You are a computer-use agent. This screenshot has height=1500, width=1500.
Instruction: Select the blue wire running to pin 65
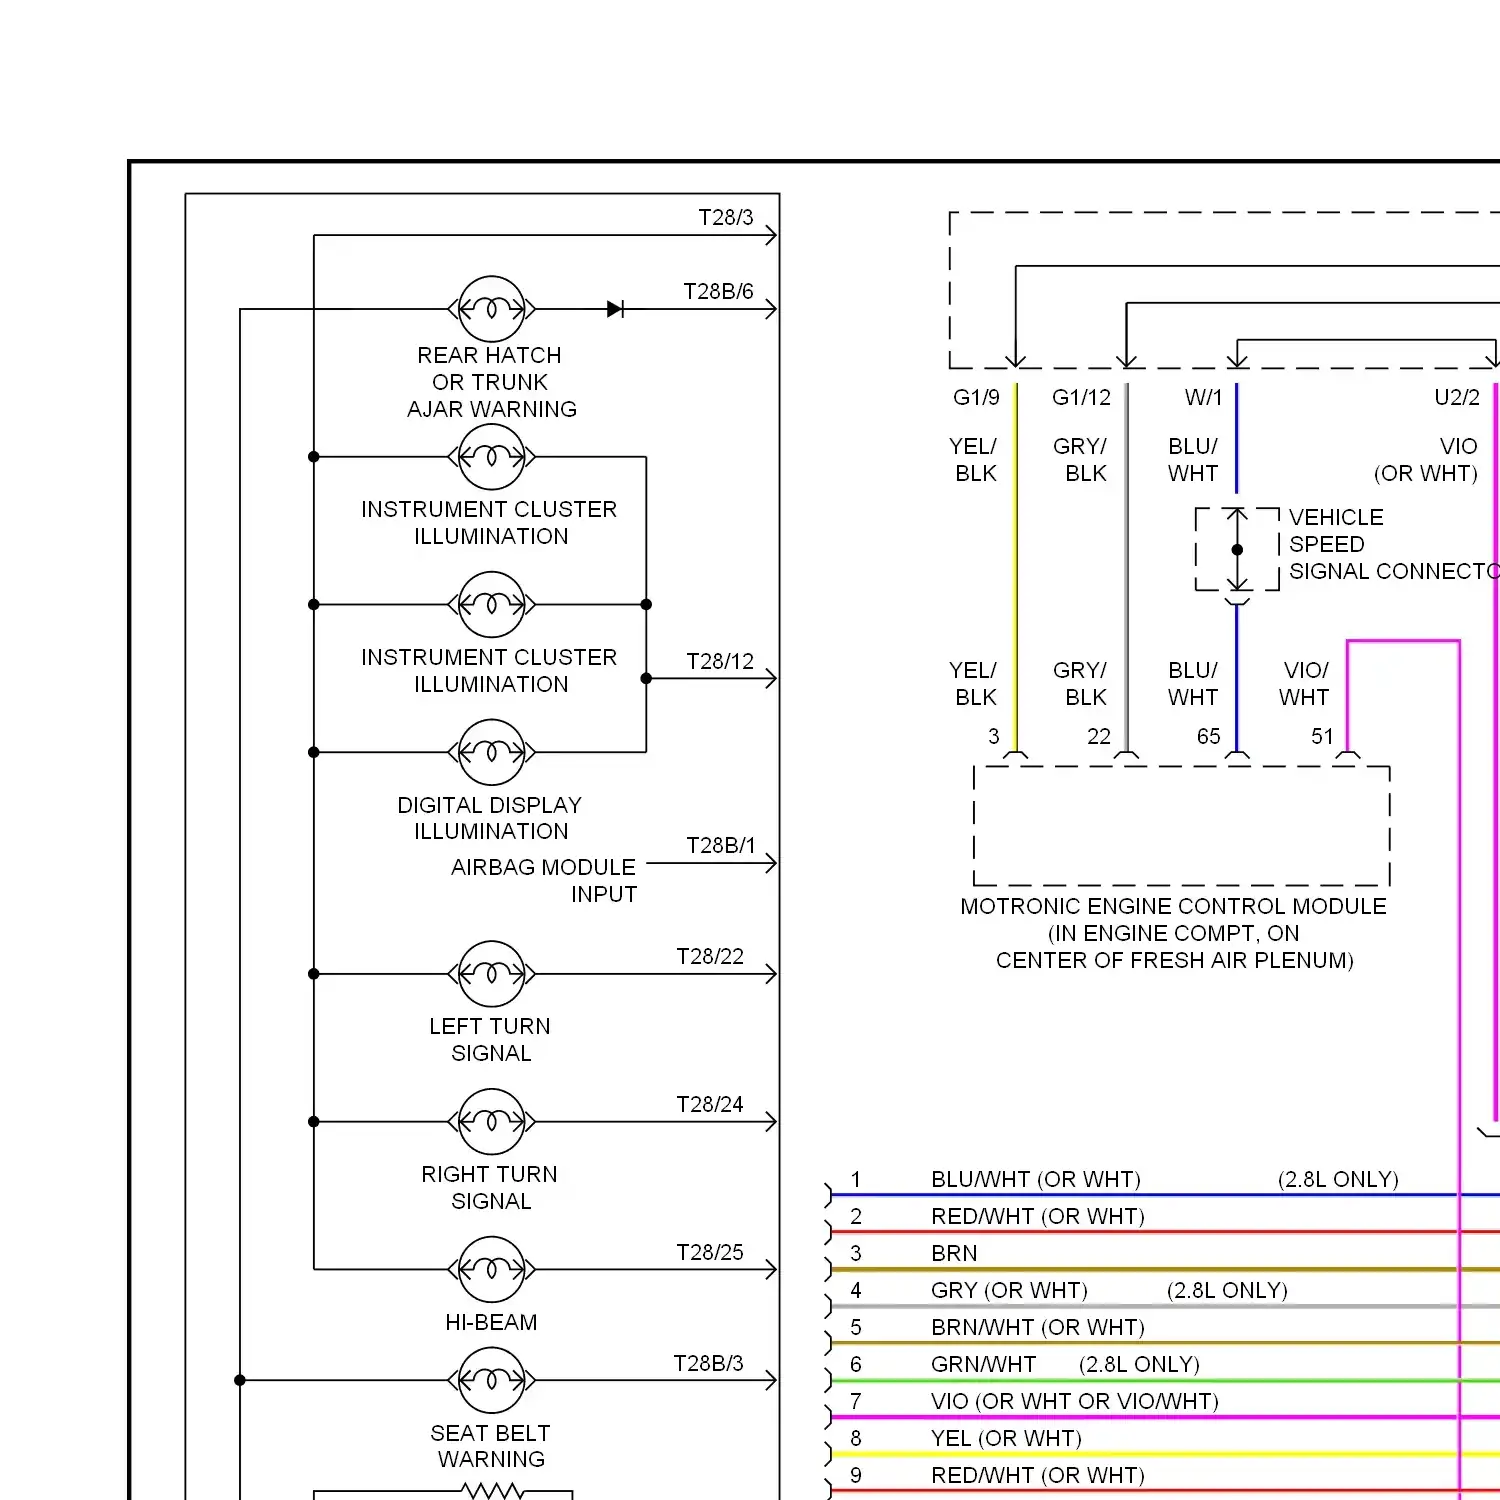pyautogui.click(x=1237, y=679)
